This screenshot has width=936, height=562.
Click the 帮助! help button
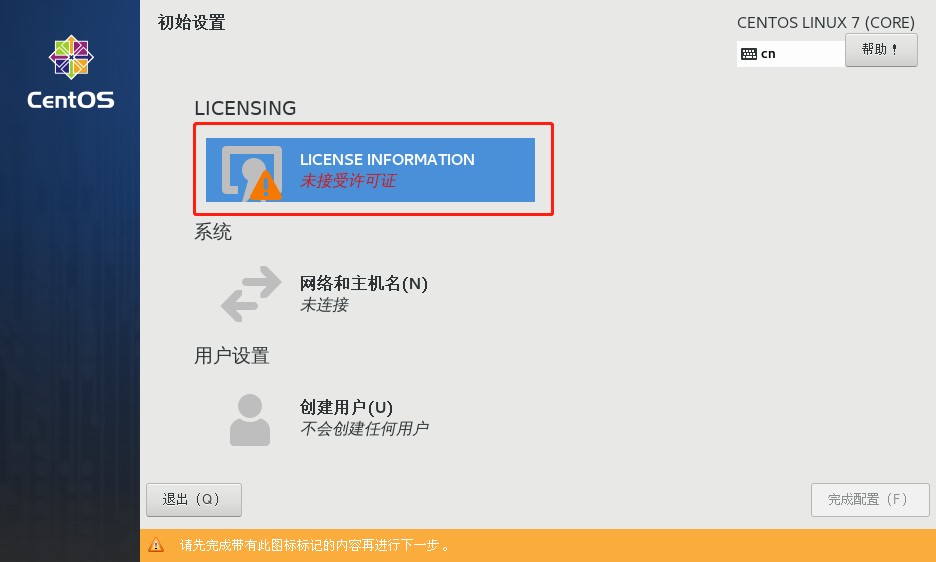881,50
